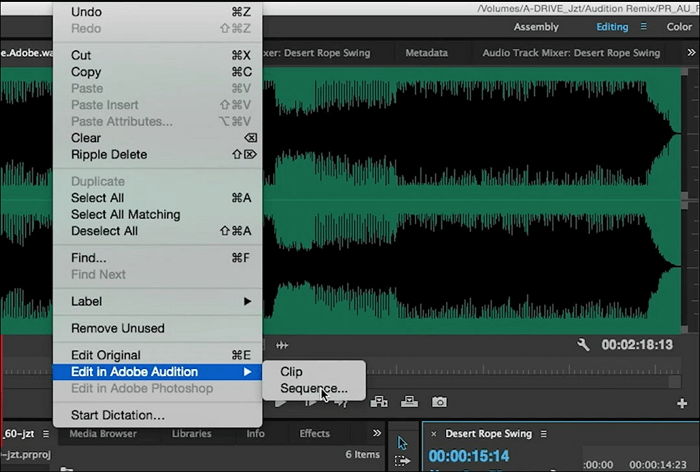Open the project panel menu icon

pyautogui.click(x=46, y=434)
